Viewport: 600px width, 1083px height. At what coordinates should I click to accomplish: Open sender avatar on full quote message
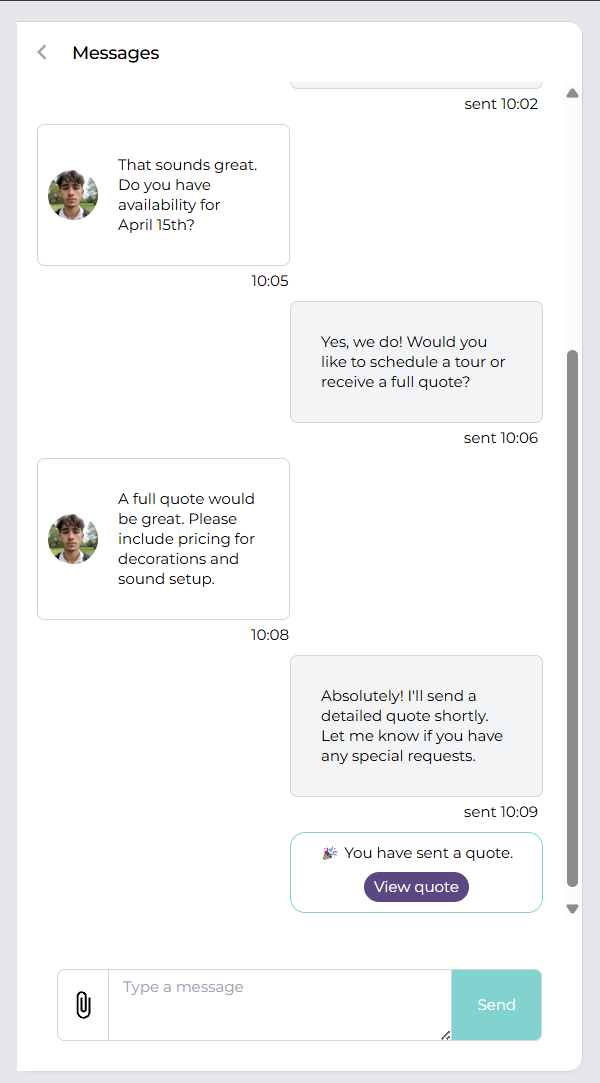pos(73,539)
